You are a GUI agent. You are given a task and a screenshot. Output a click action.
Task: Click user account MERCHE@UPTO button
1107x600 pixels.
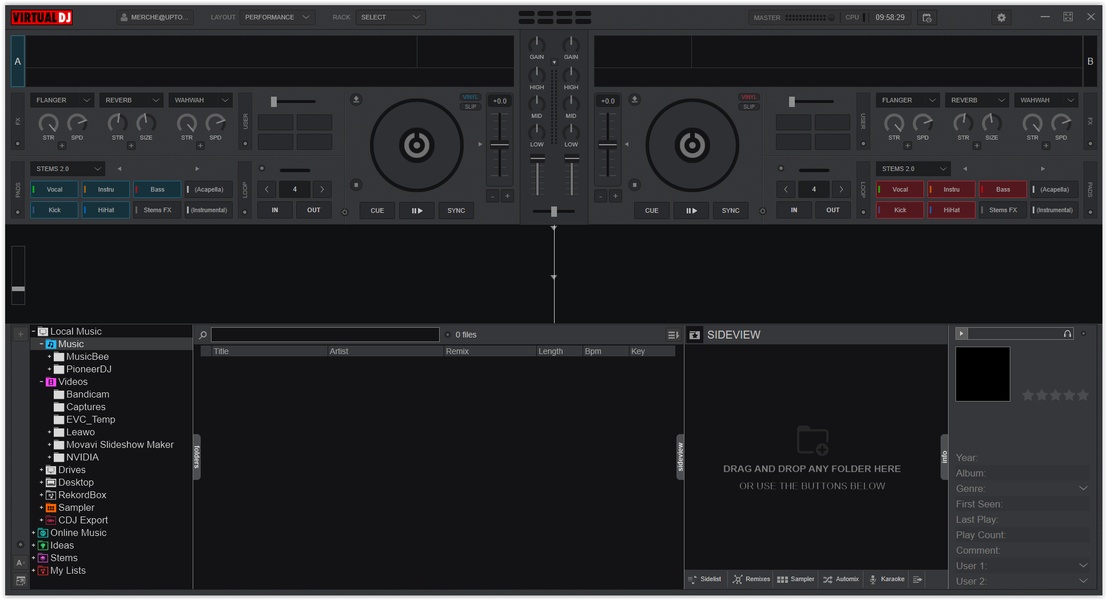coord(155,17)
